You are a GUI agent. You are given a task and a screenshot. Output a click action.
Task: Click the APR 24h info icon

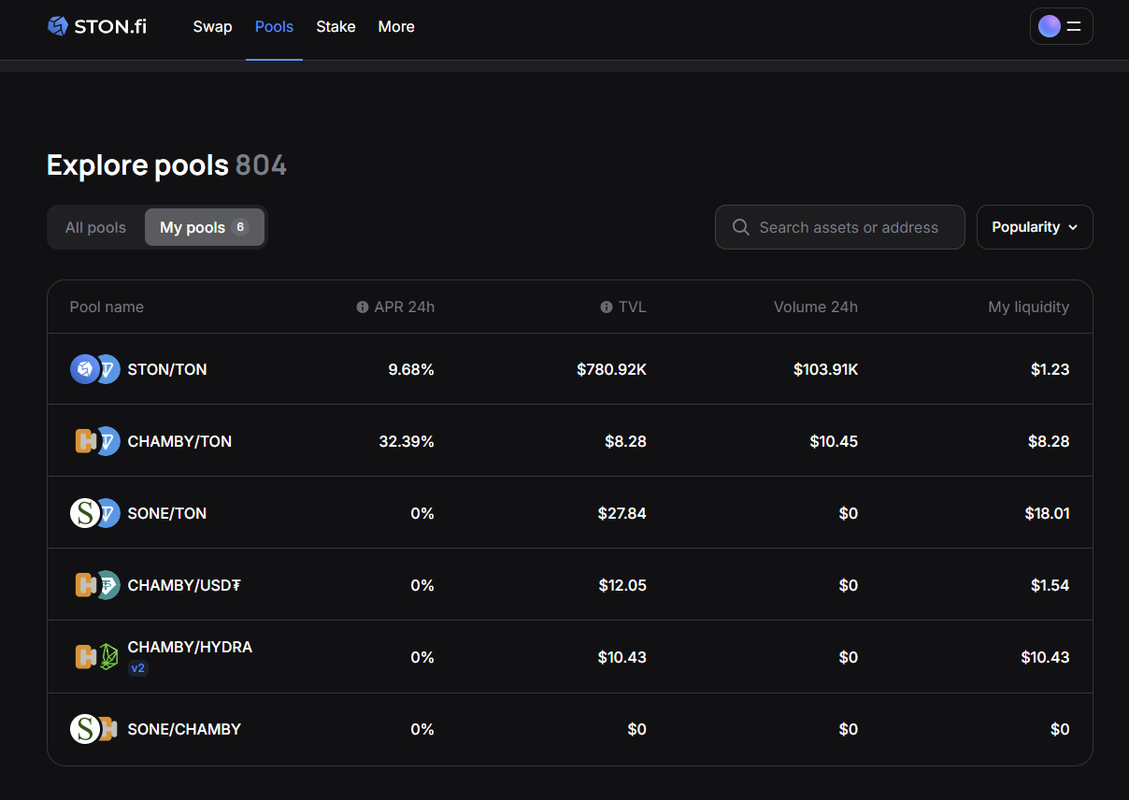point(362,307)
